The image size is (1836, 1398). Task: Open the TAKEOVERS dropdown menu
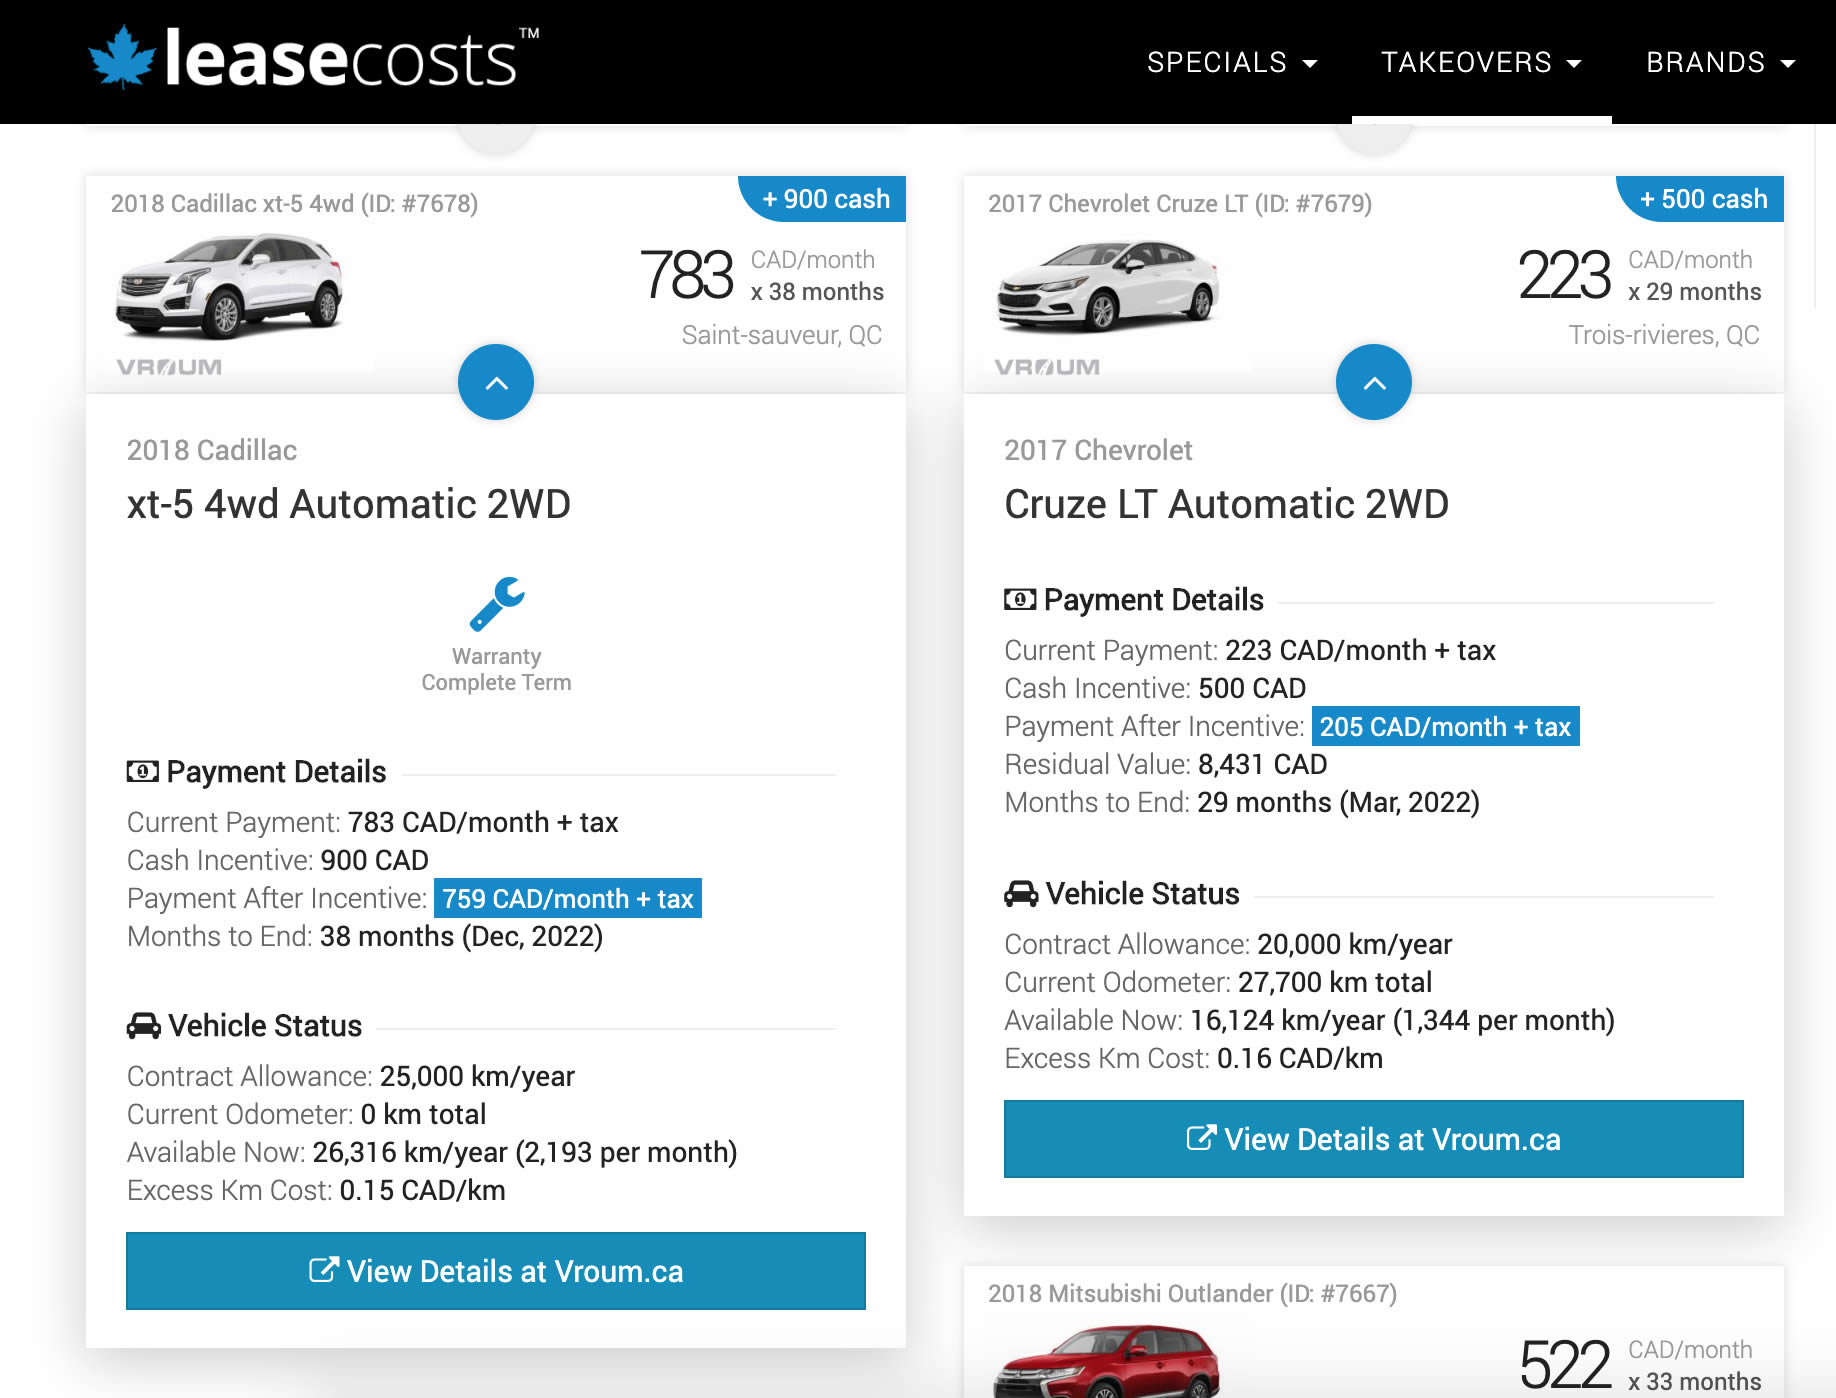(x=1481, y=62)
